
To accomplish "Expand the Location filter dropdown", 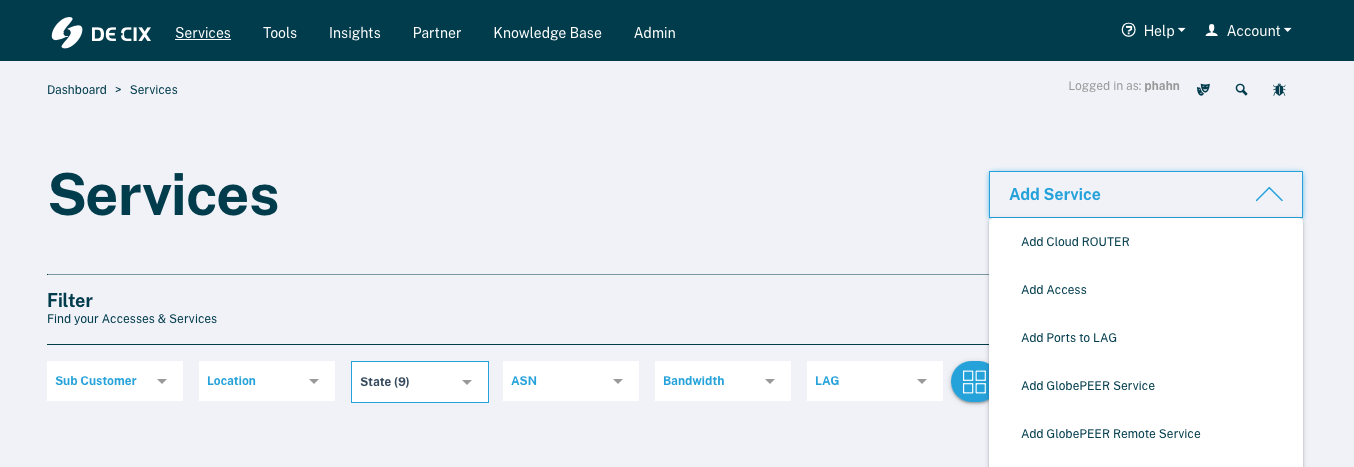I will point(266,381).
